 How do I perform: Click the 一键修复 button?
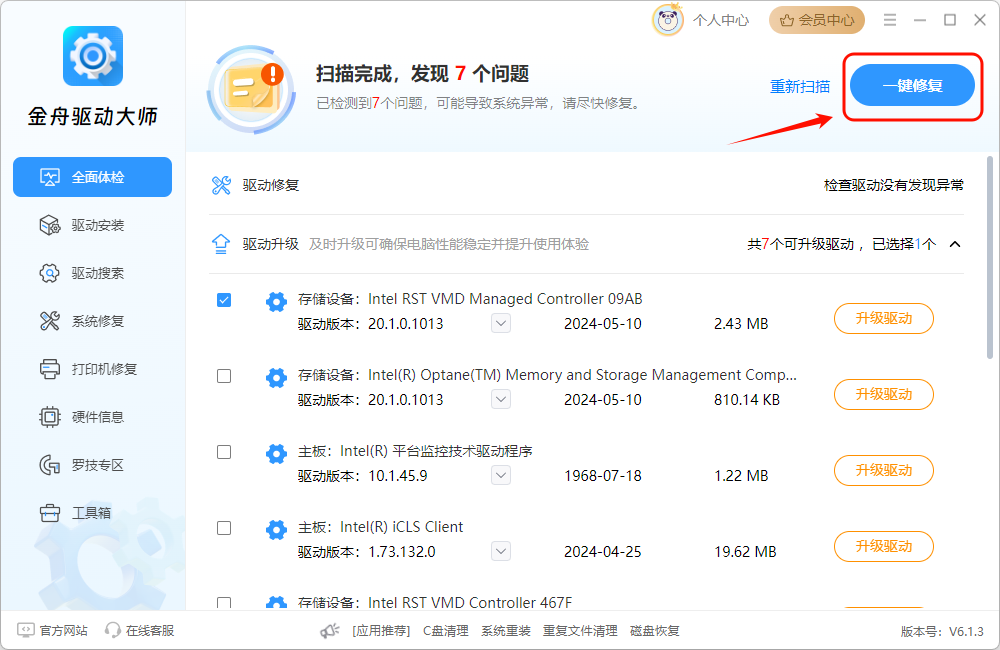tap(912, 85)
